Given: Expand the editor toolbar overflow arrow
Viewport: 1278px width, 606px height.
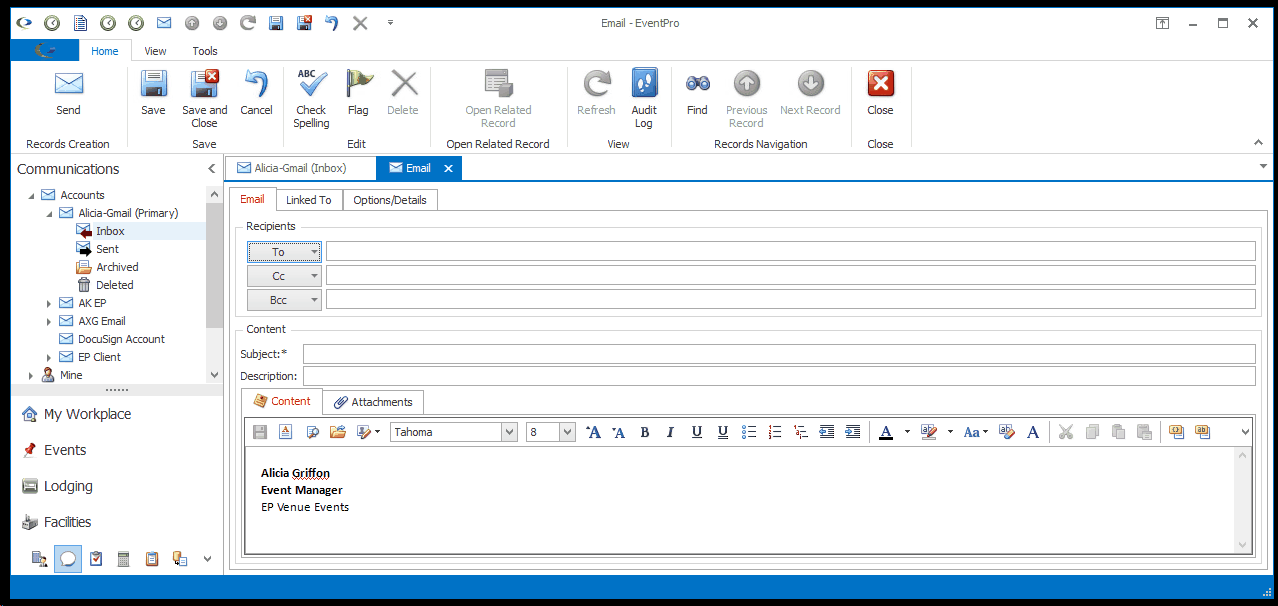Looking at the screenshot, I should click(x=1244, y=432).
